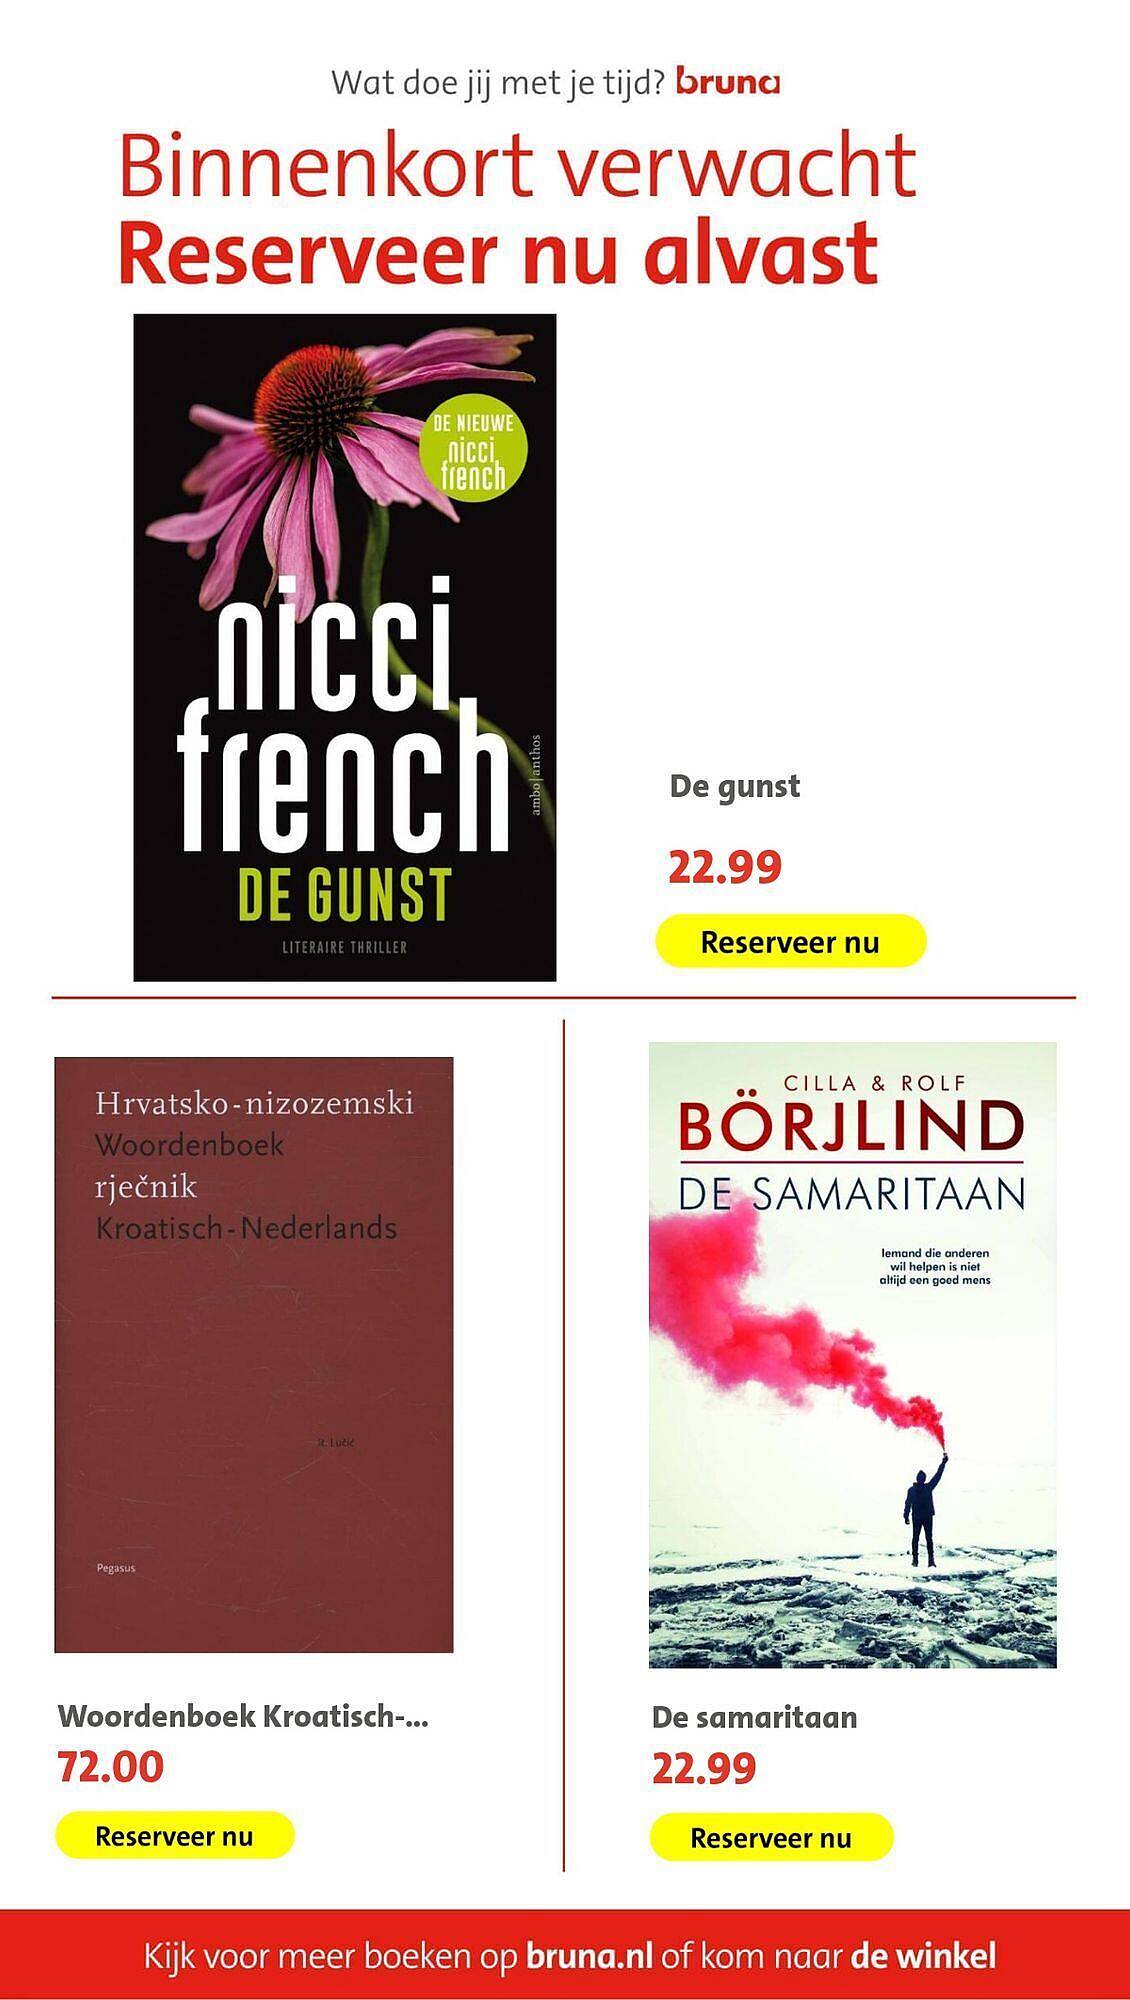Select the 22.99 price under De gunst
1130x2000 pixels.
tap(725, 867)
